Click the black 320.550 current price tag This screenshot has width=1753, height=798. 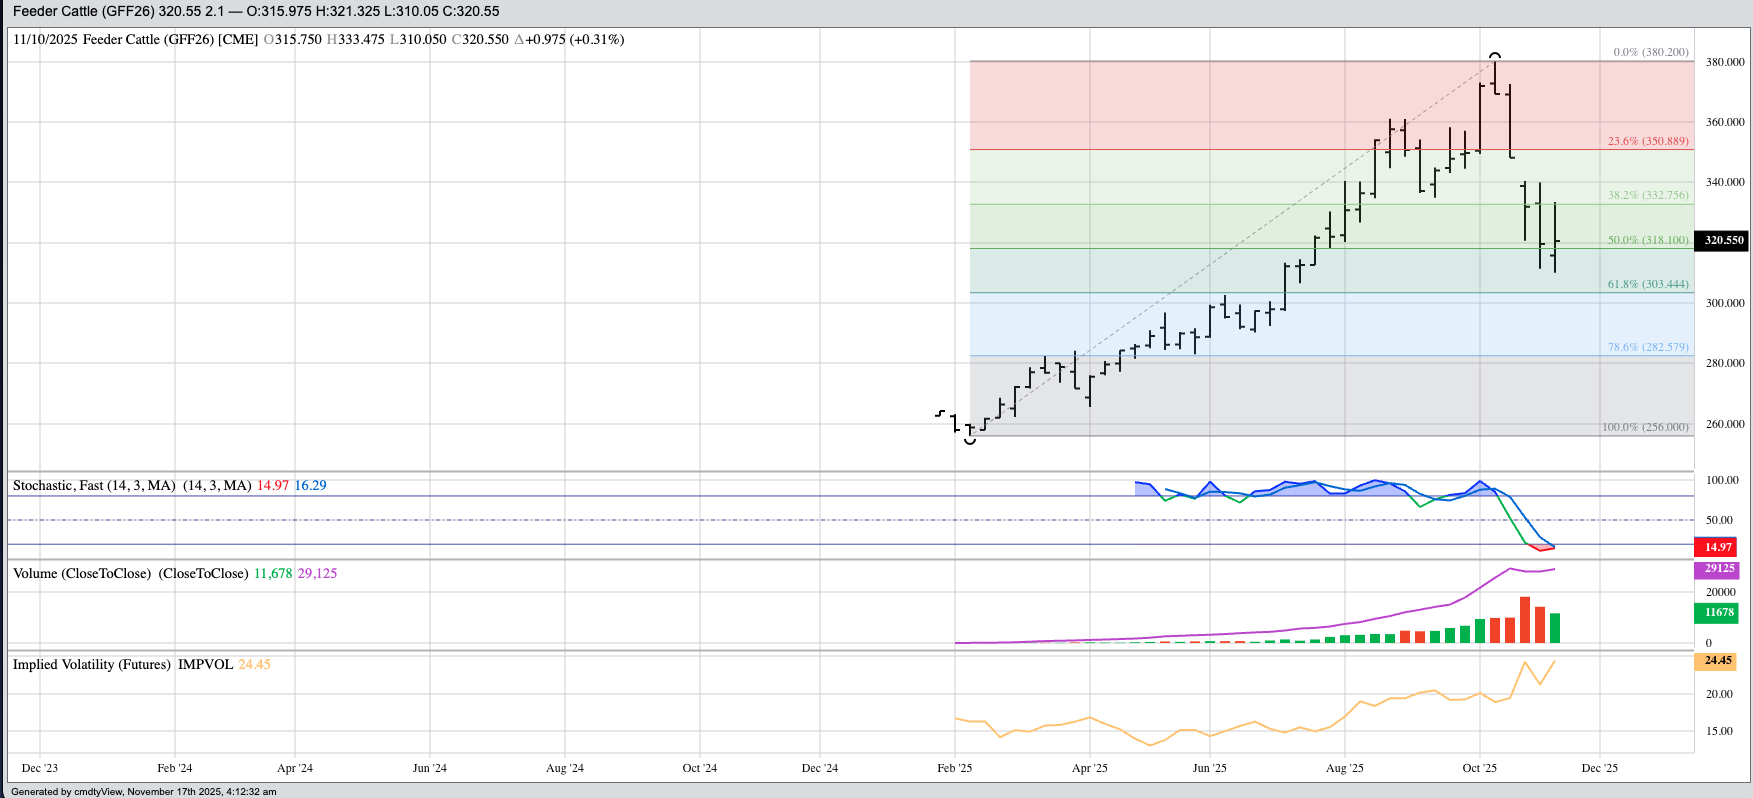(x=1723, y=240)
